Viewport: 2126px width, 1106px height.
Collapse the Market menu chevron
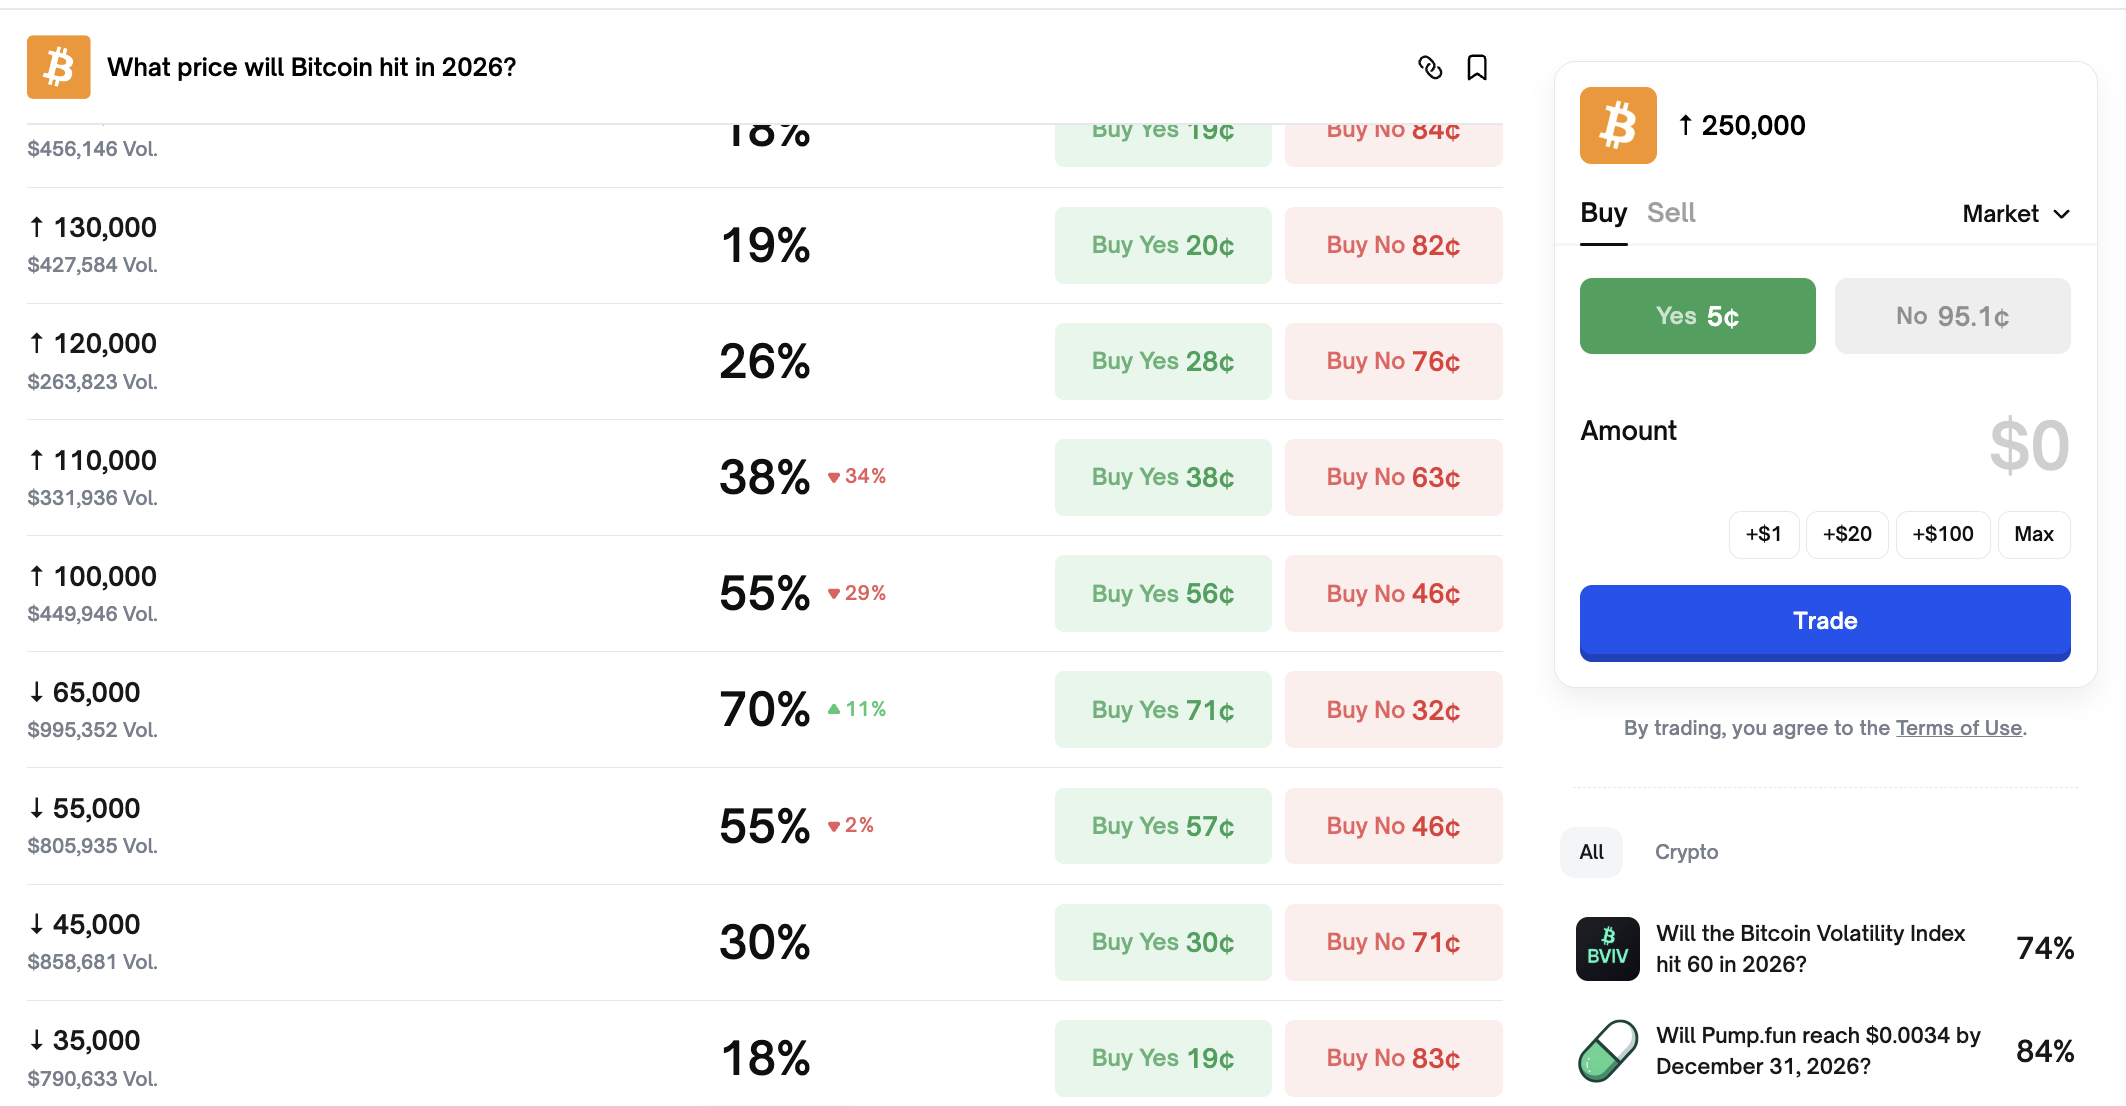(x=2061, y=213)
